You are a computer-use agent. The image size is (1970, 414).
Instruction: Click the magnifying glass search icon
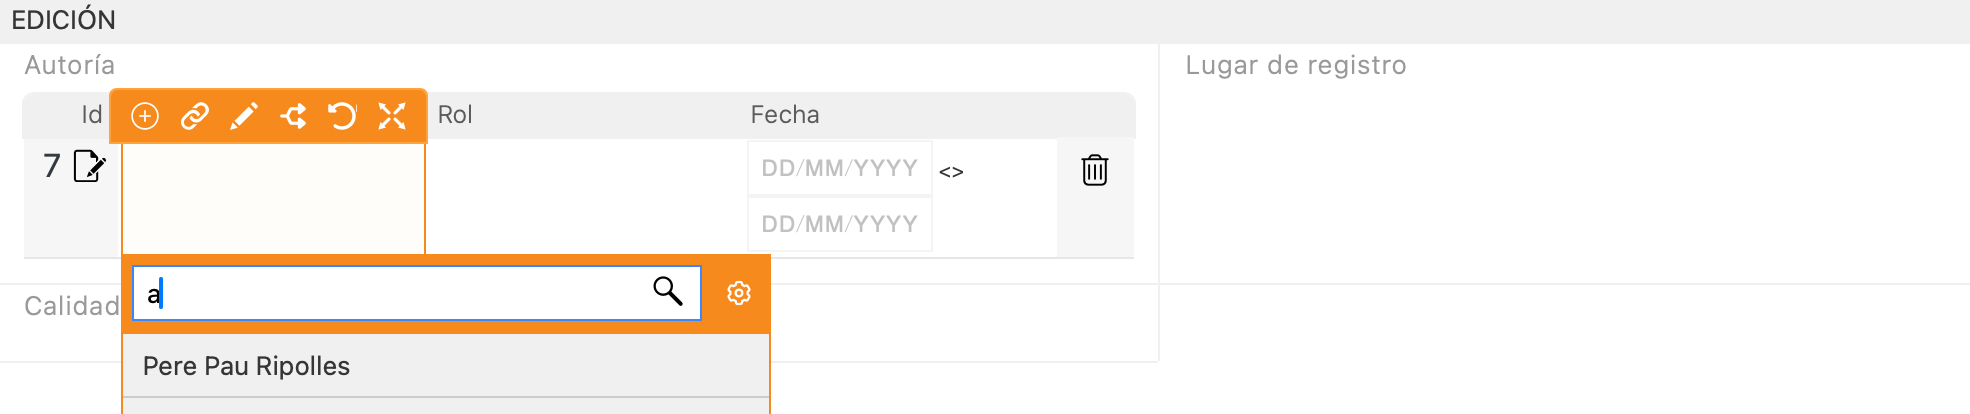(x=668, y=291)
